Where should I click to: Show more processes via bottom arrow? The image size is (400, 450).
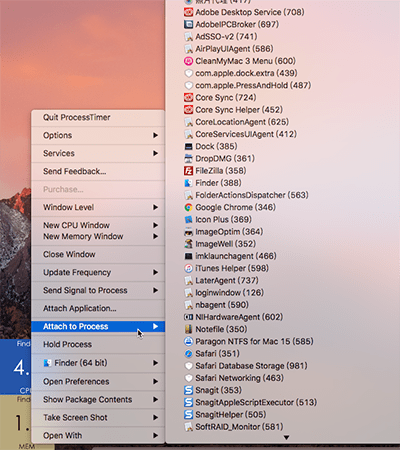(x=286, y=438)
